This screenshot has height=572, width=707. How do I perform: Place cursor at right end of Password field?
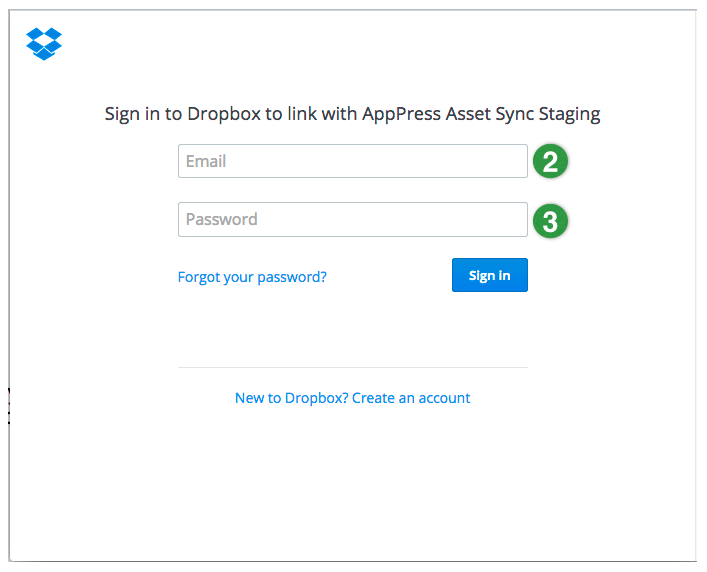coord(521,220)
